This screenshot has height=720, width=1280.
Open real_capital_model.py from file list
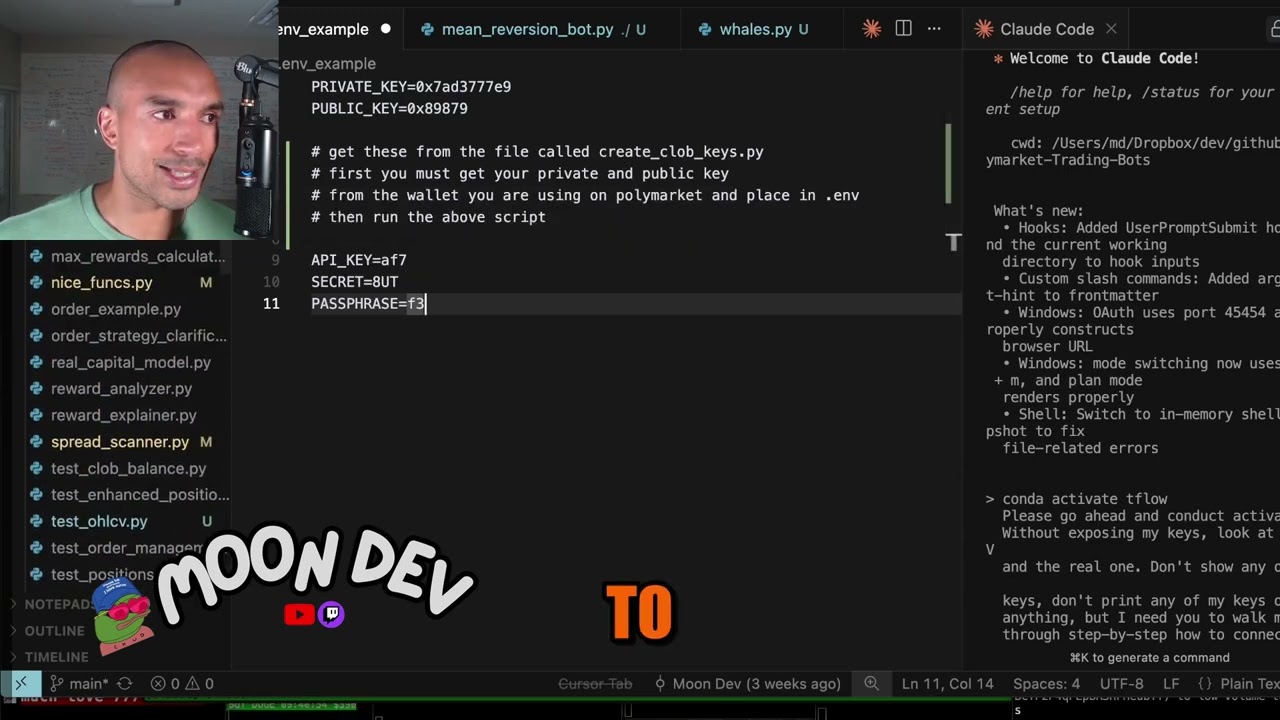point(131,362)
